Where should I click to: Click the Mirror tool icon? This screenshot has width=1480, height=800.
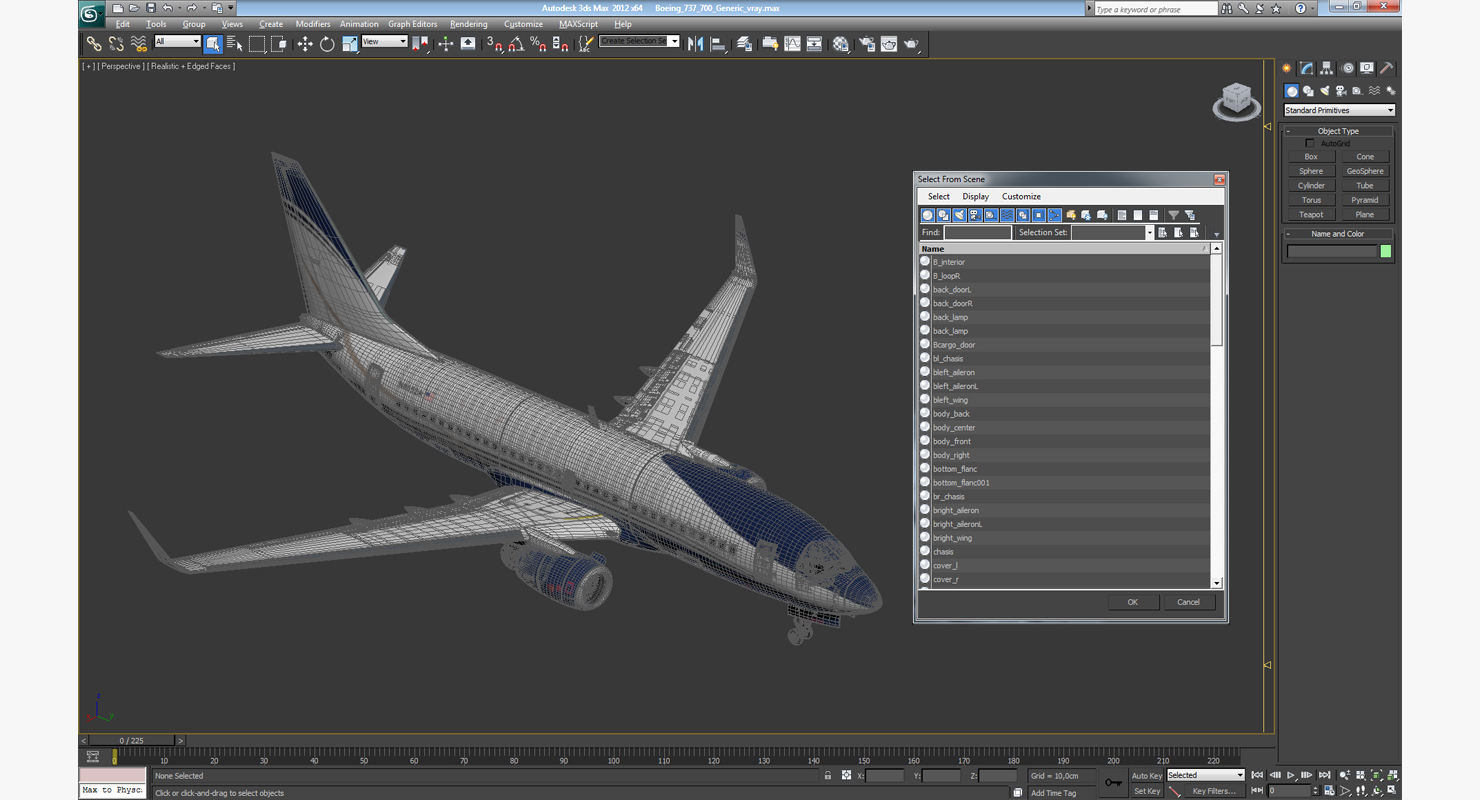point(696,44)
